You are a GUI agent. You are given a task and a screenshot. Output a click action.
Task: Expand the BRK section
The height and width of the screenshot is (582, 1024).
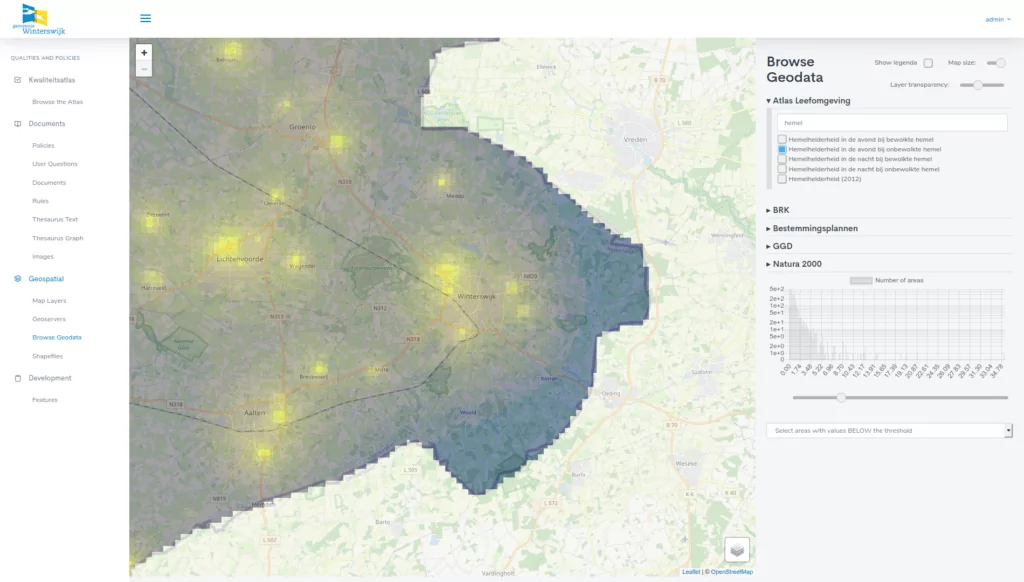coord(778,210)
